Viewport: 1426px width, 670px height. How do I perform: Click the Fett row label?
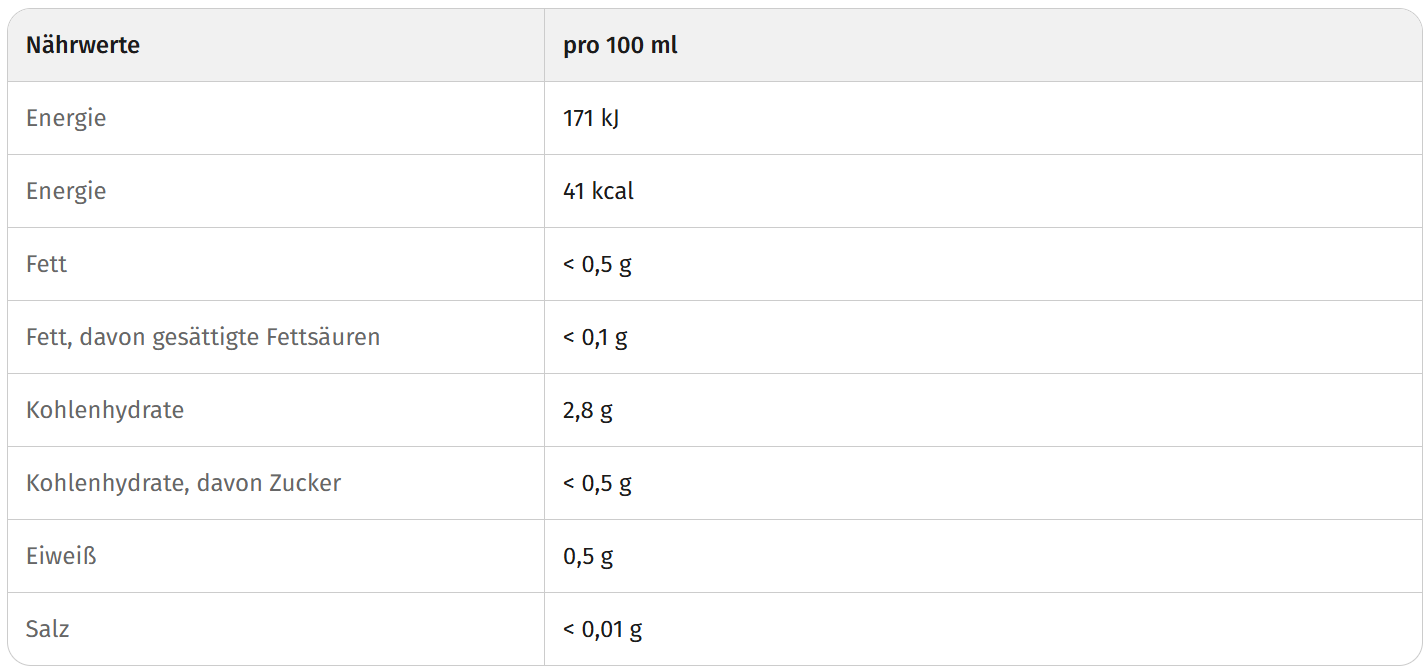(47, 264)
